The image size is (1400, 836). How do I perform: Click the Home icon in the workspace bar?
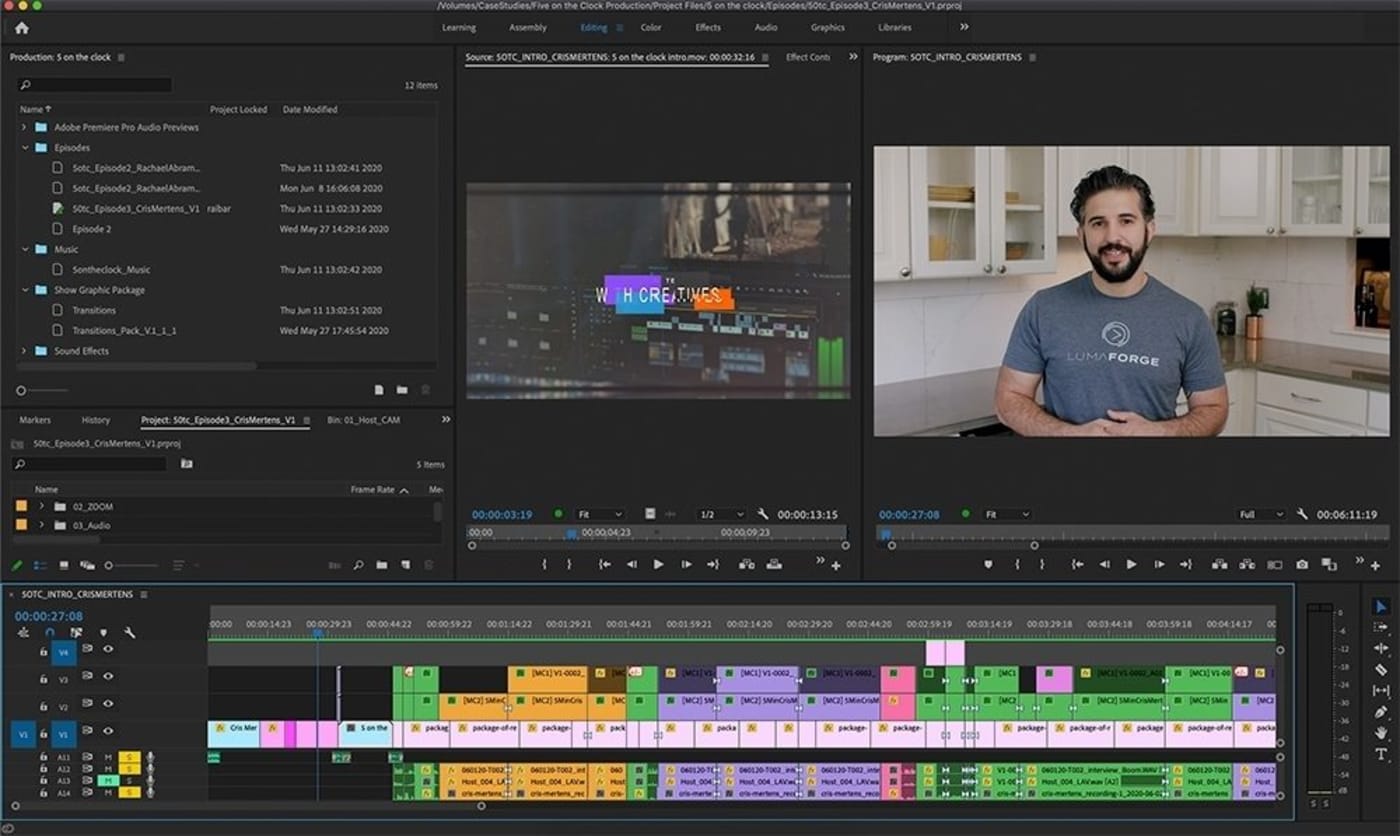pyautogui.click(x=22, y=28)
